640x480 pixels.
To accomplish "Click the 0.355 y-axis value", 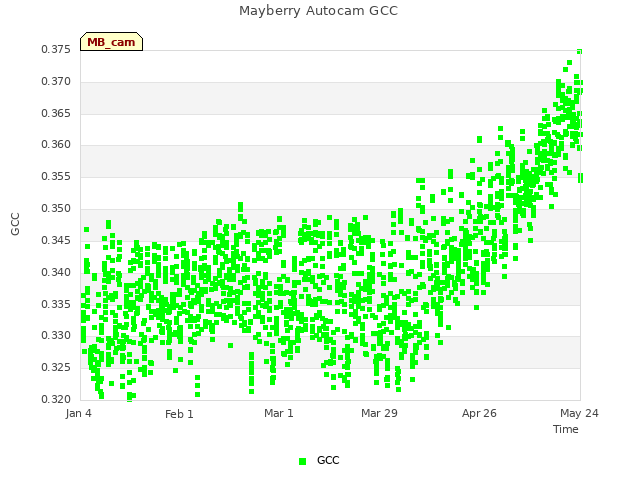I will point(56,177).
